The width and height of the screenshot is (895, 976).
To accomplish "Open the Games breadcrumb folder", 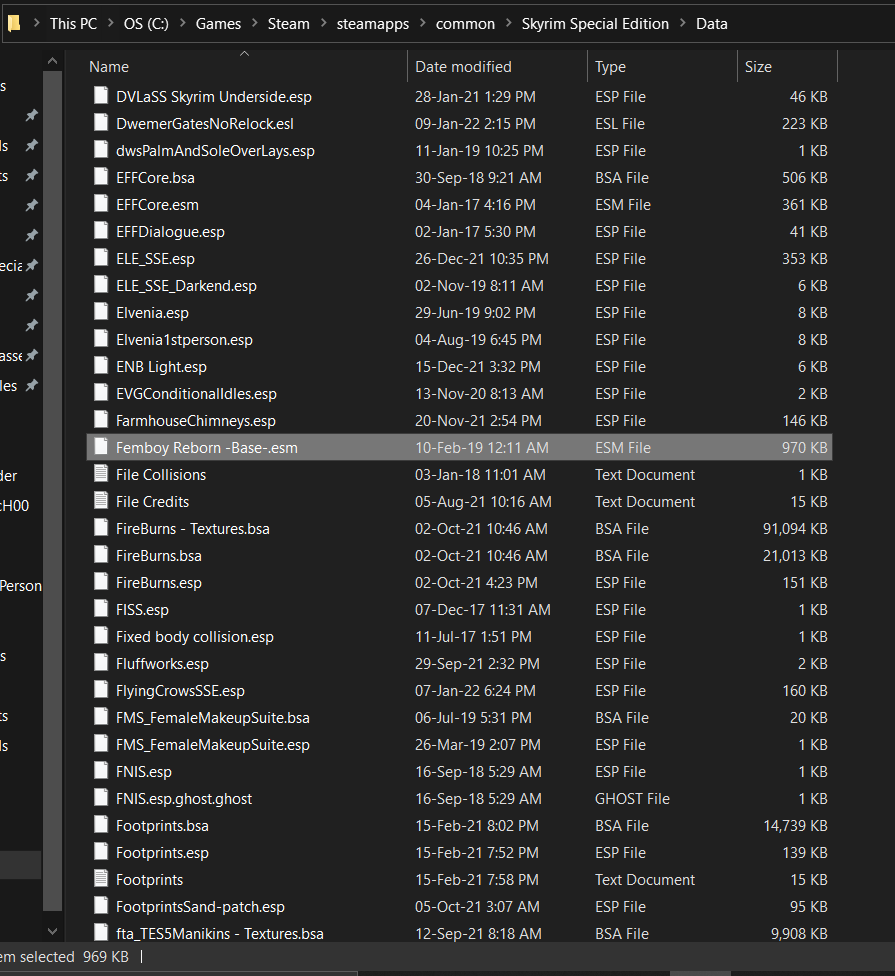I will click(218, 24).
